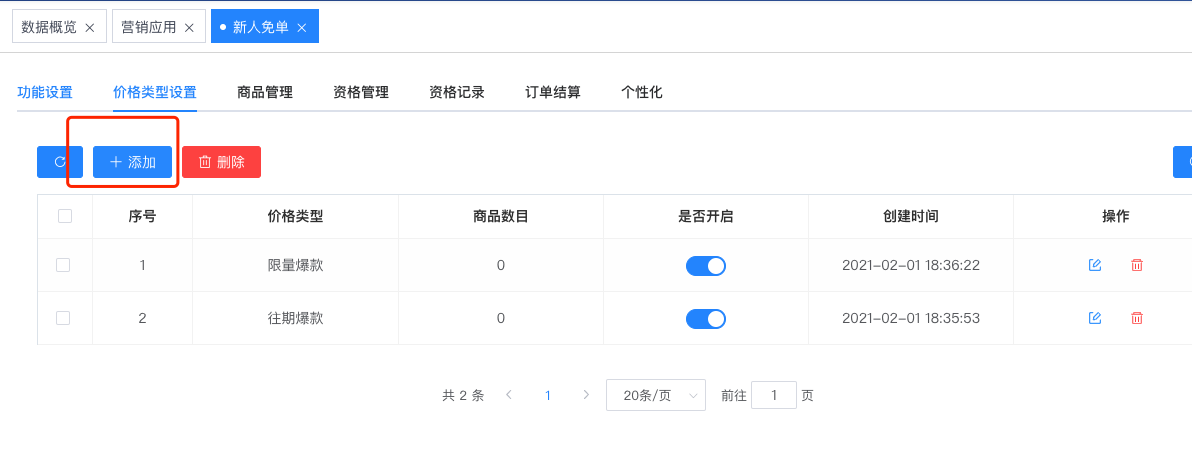Image resolution: width=1192 pixels, height=463 pixels.
Task: Toggle select-all checkbox in table header
Action: click(x=65, y=216)
